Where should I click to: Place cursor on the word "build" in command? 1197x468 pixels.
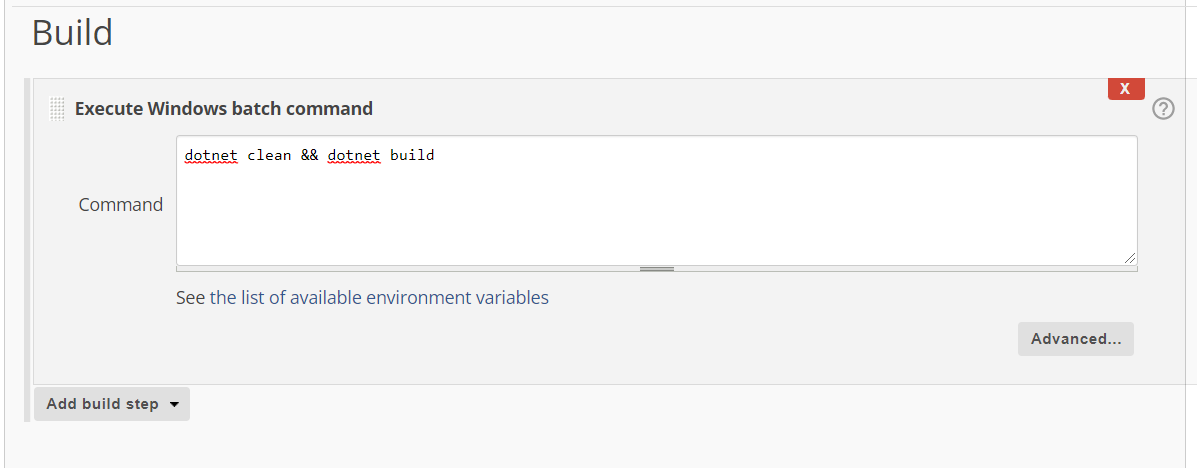[x=412, y=156]
